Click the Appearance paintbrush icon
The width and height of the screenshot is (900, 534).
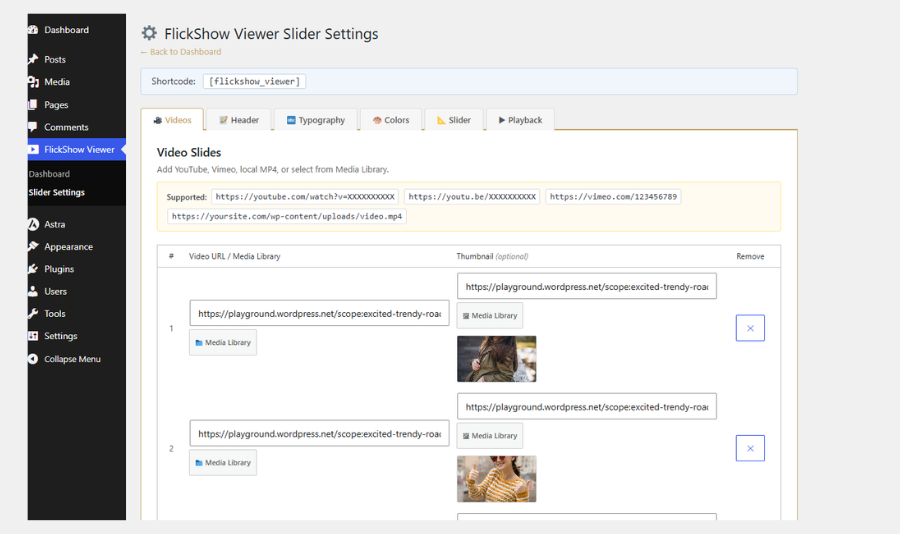pyautogui.click(x=33, y=246)
